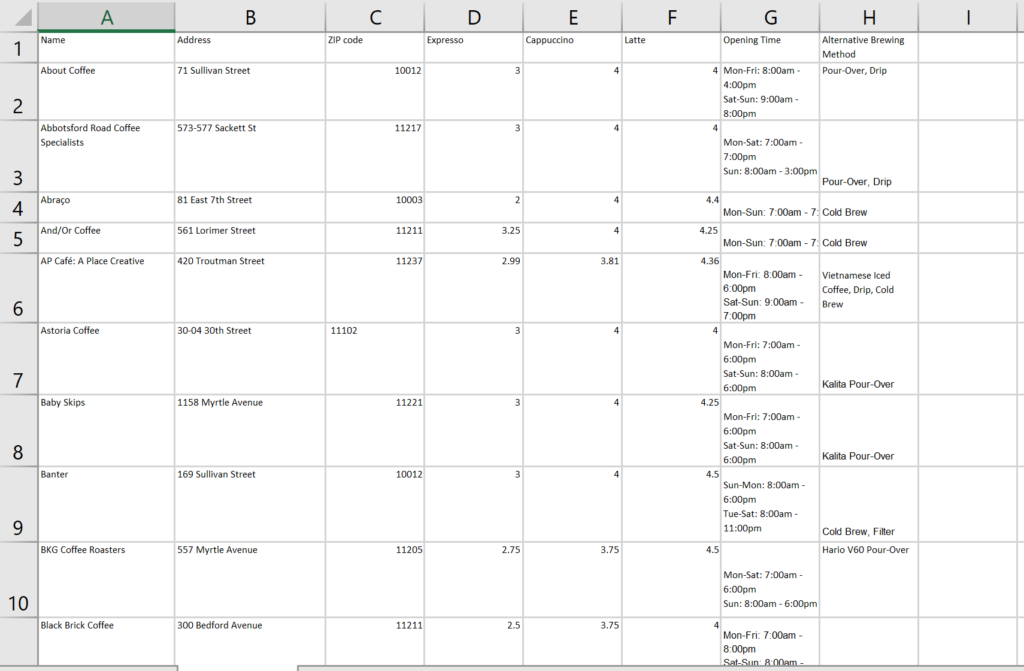Click the Abraço Latte price 4.4 cell
This screenshot has width=1024, height=671.
coord(671,207)
